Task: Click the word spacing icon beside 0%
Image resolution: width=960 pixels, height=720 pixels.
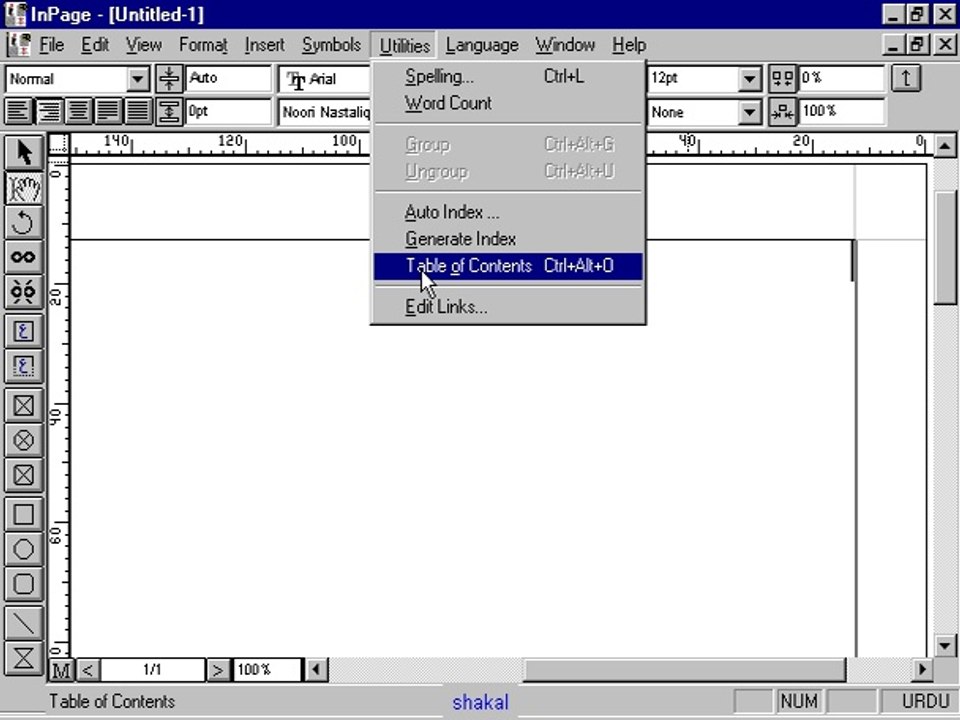Action: (x=782, y=78)
